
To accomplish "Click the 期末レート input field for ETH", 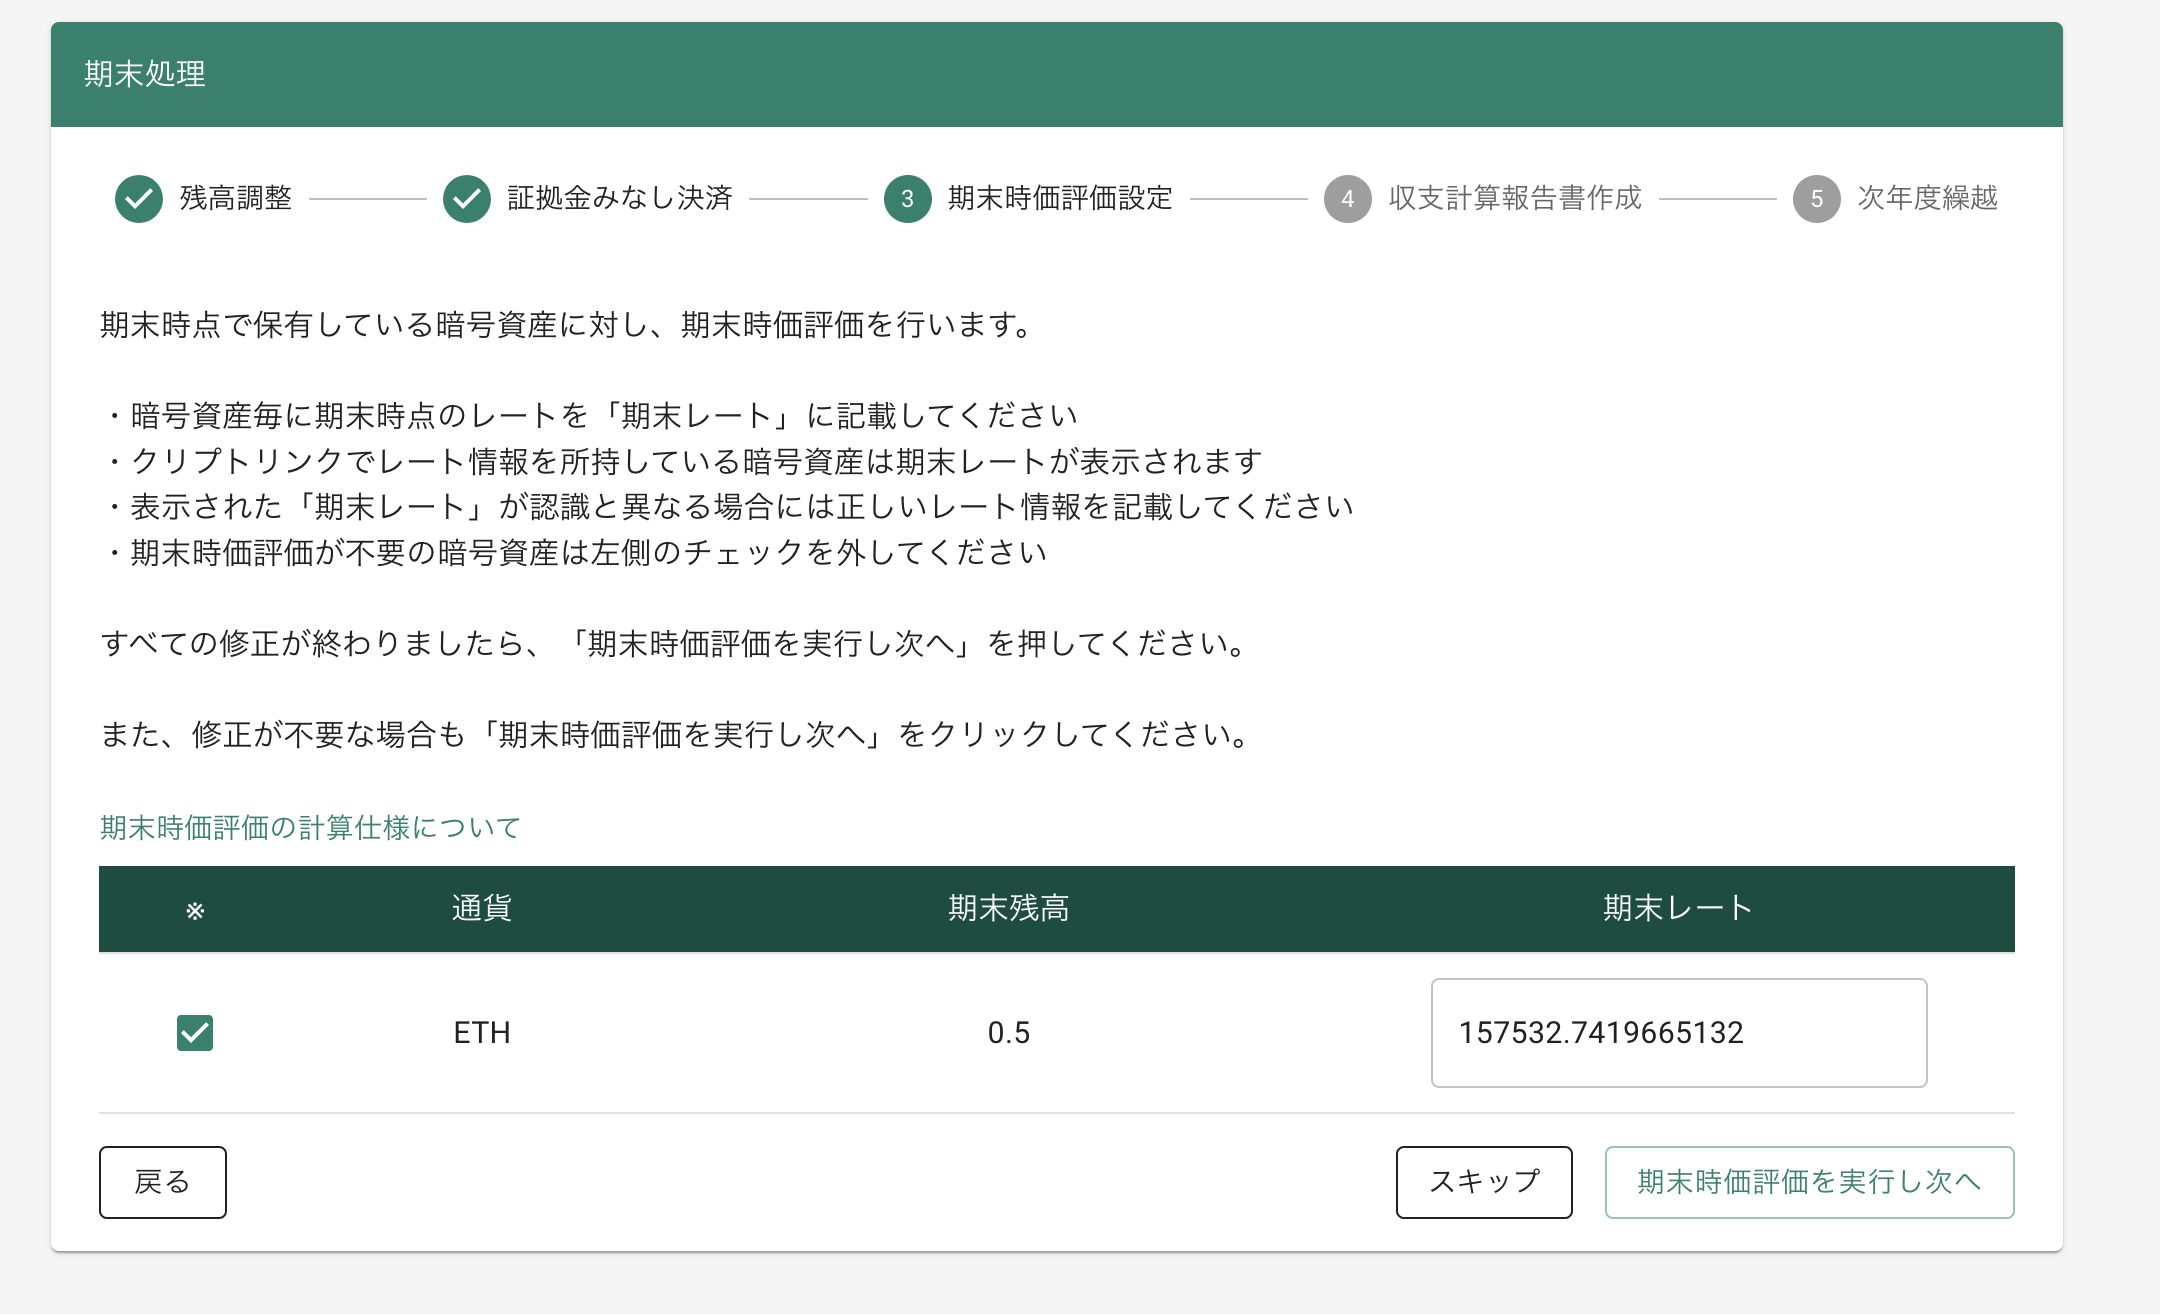I will 1679,1033.
